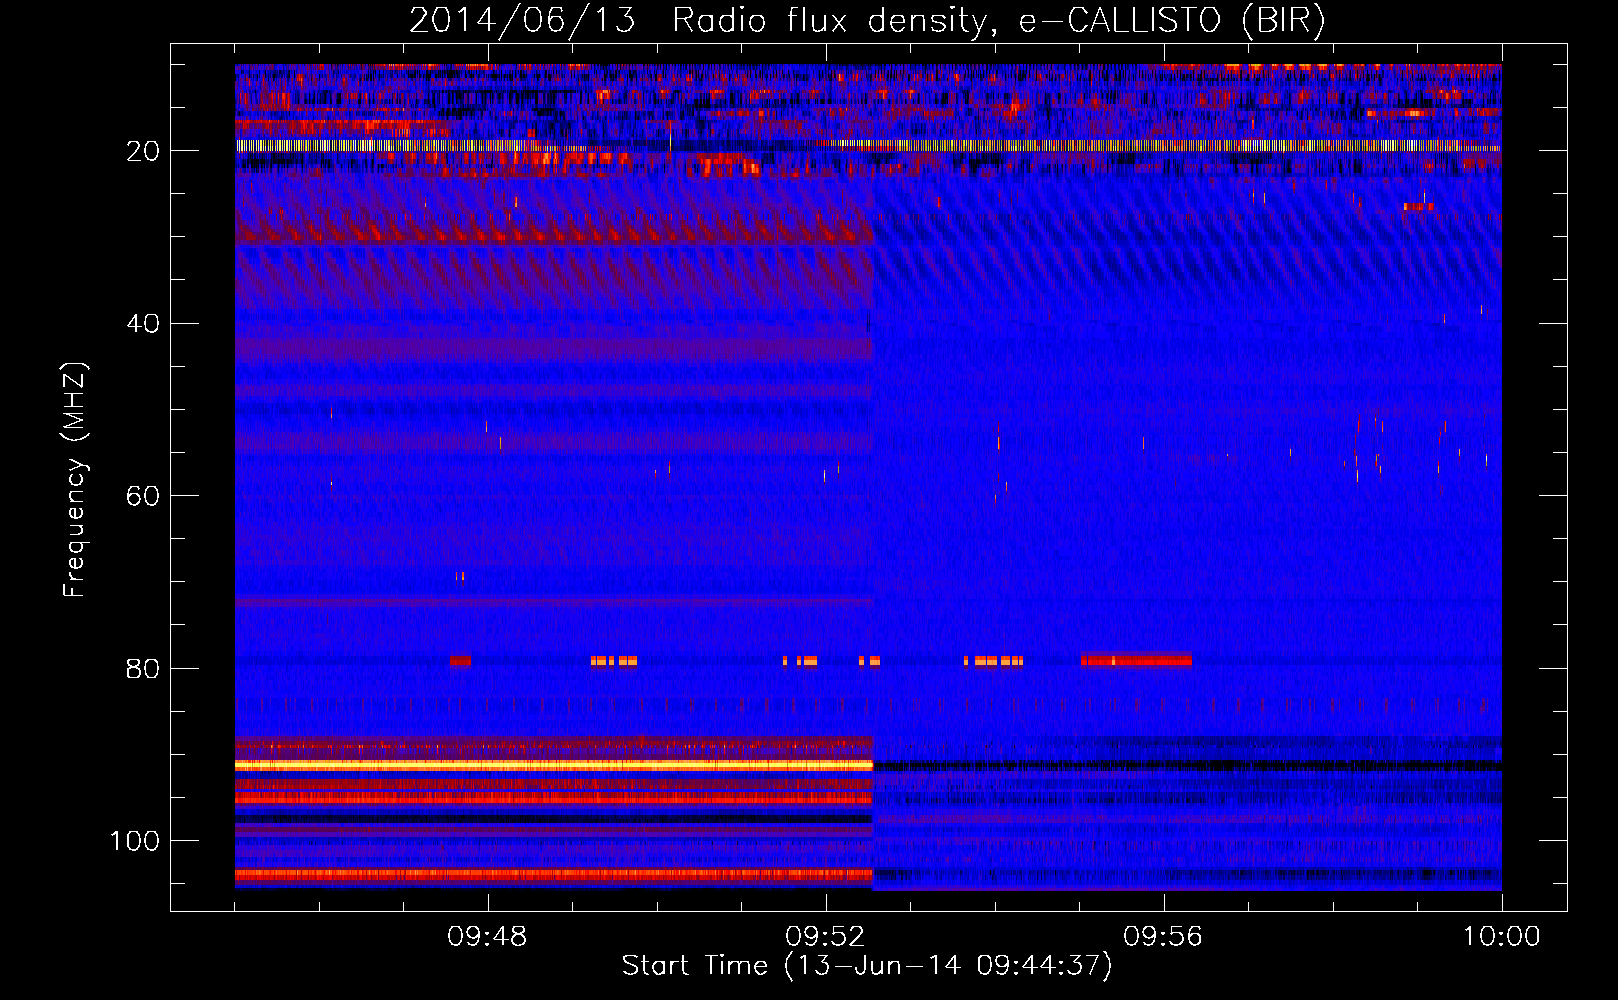Click the long red 80 MHz burst near 09:55
The image size is (1618, 1000).
click(x=1136, y=660)
